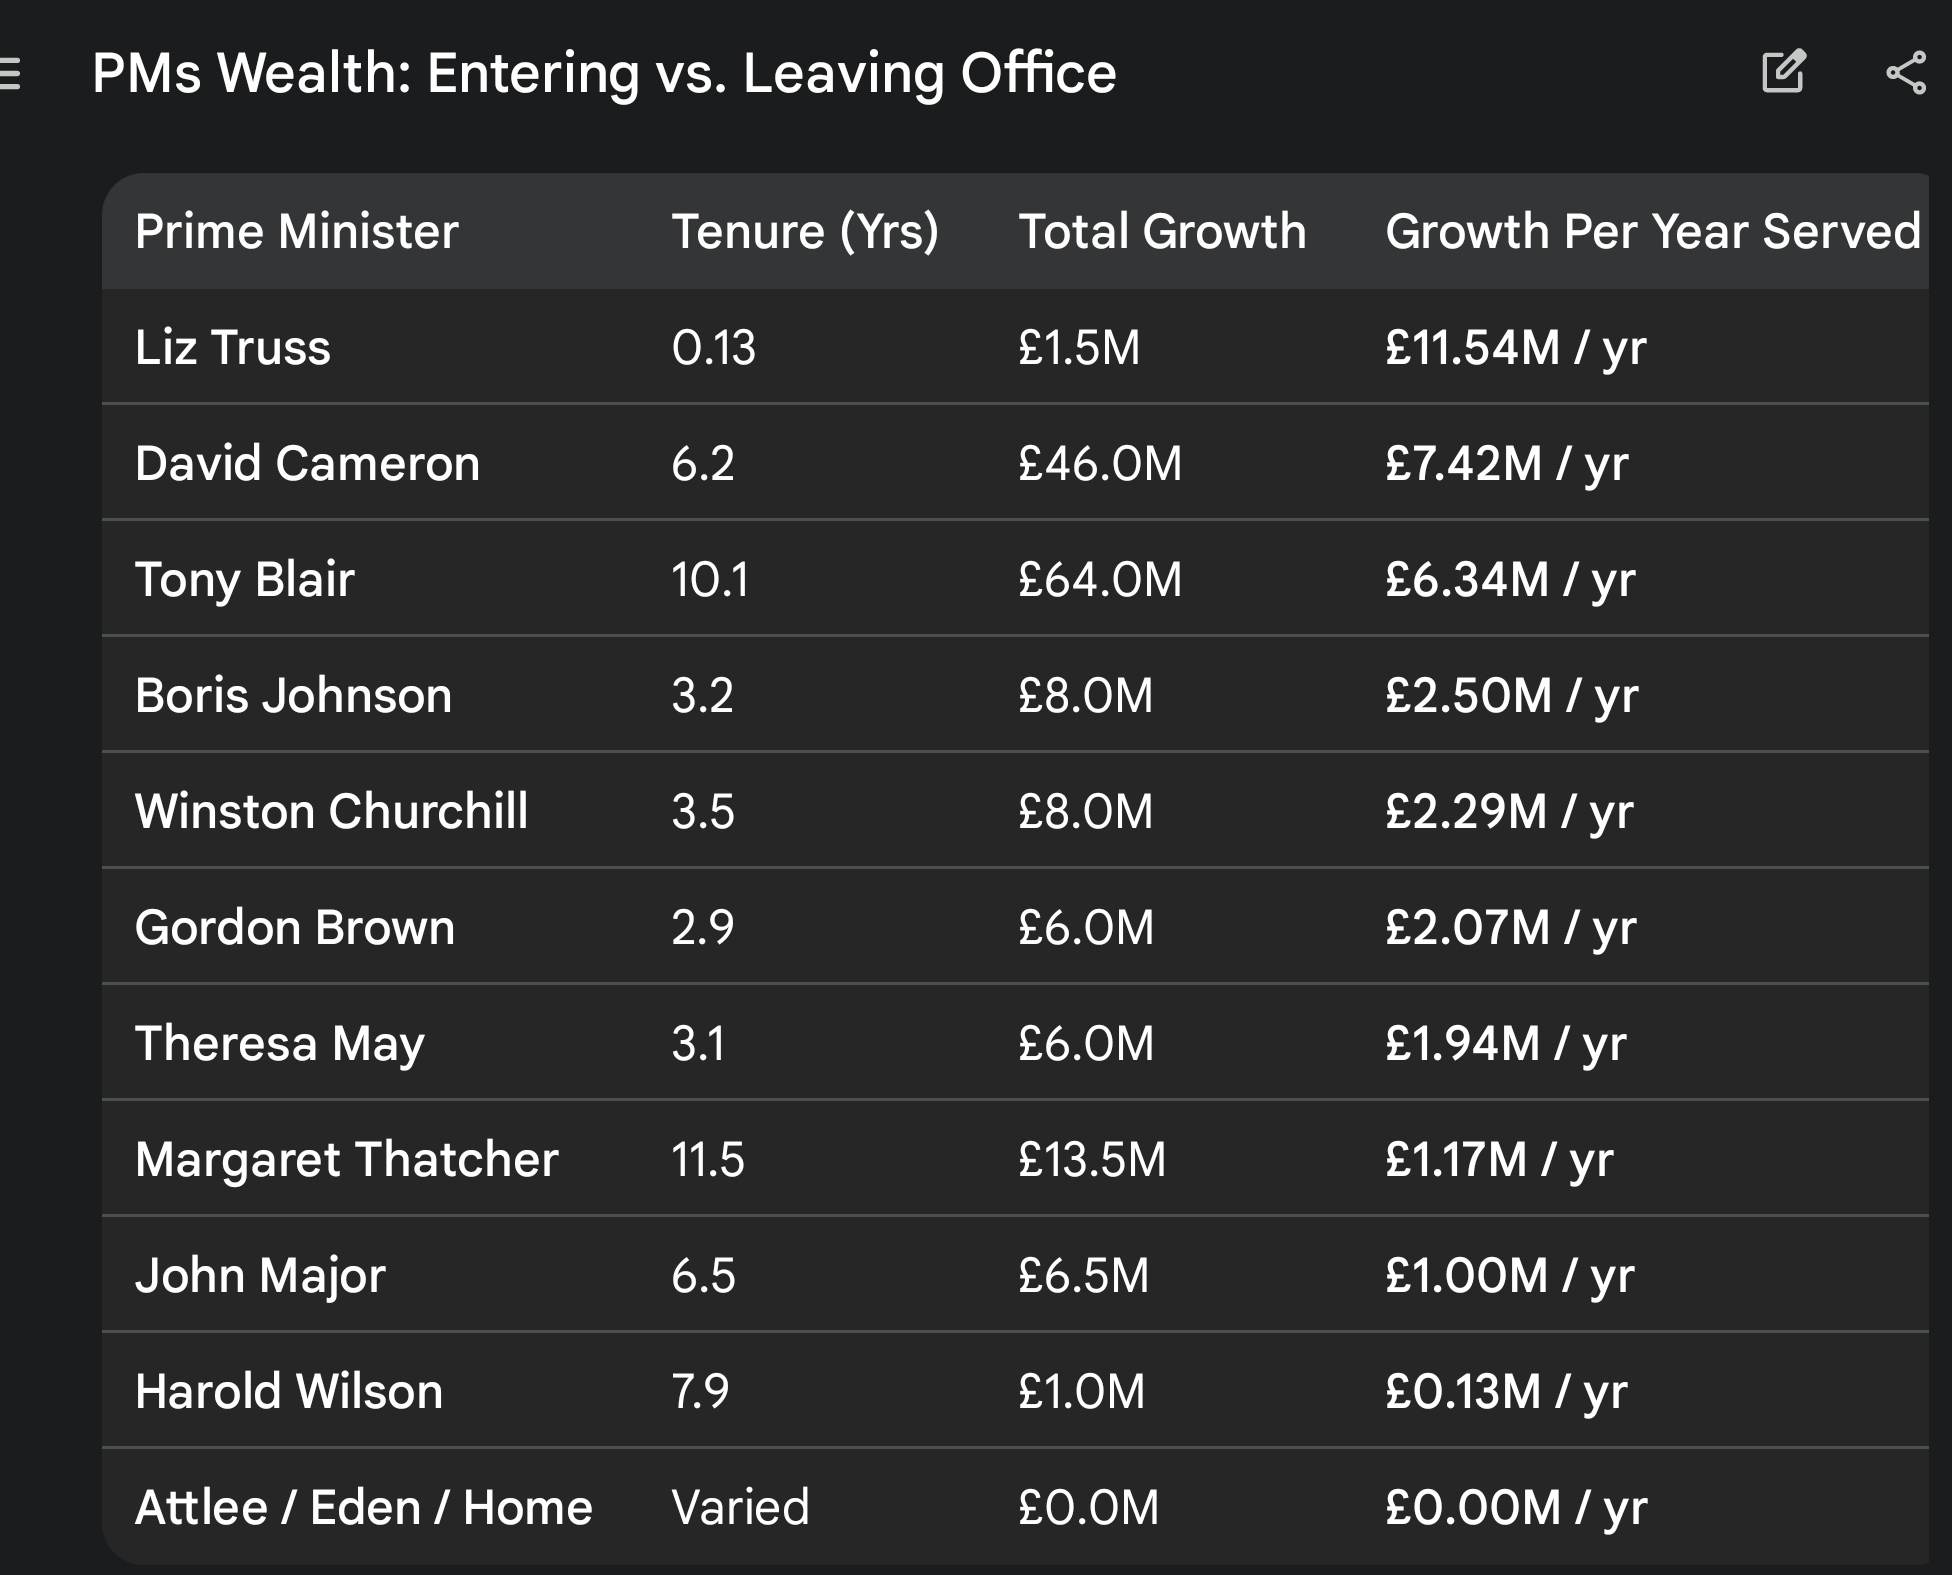This screenshot has width=1952, height=1575.
Task: Click the 'Winston Churchill' name cell
Action: tap(331, 812)
